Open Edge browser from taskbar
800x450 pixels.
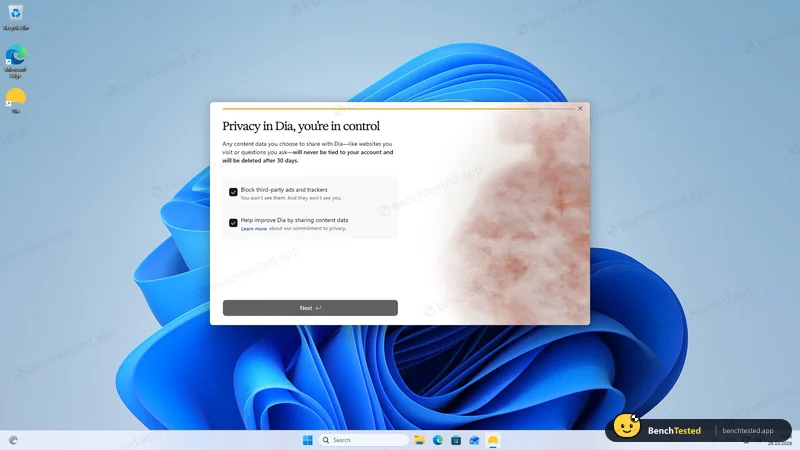[x=438, y=440]
